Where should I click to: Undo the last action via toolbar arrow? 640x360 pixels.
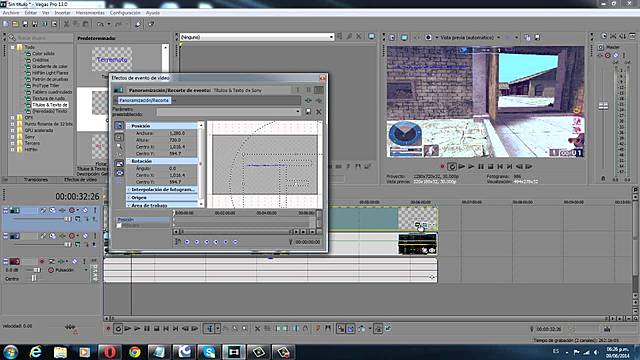[x=100, y=24]
